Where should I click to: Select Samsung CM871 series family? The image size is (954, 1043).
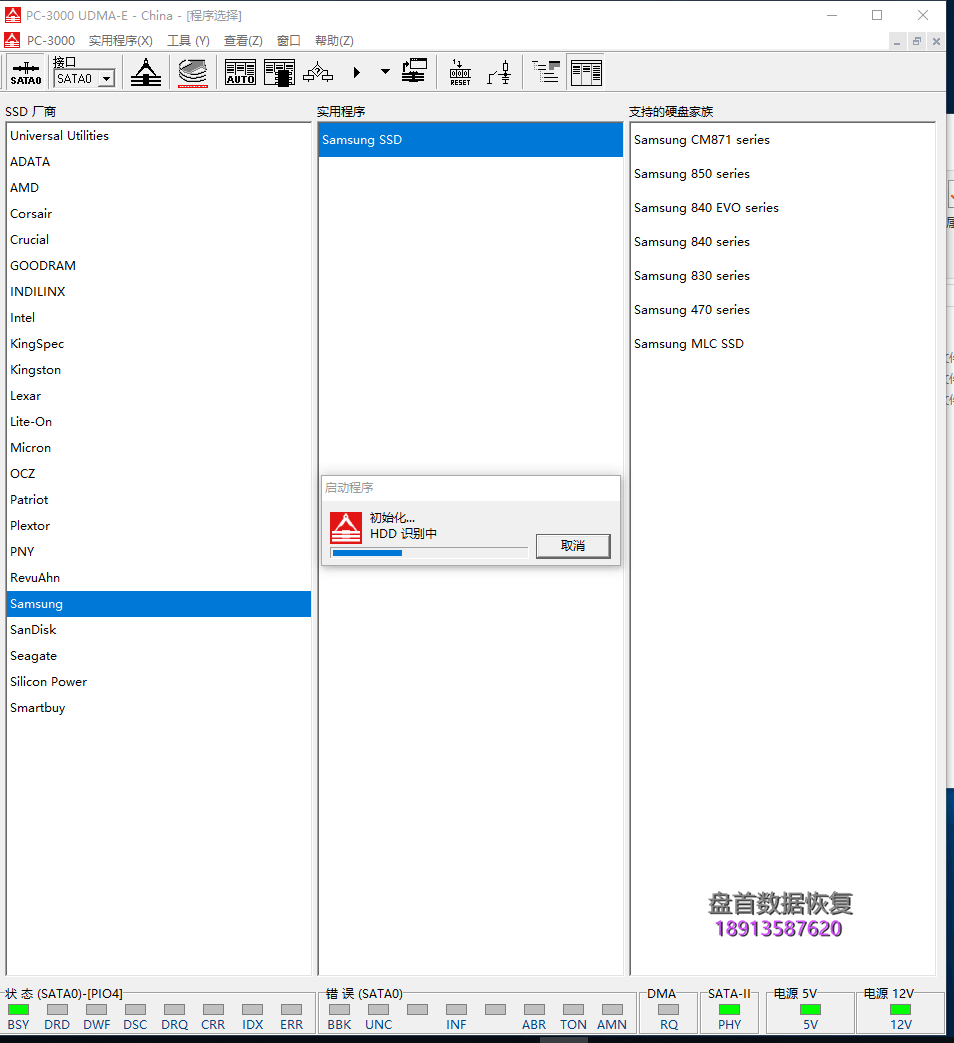(x=782, y=140)
